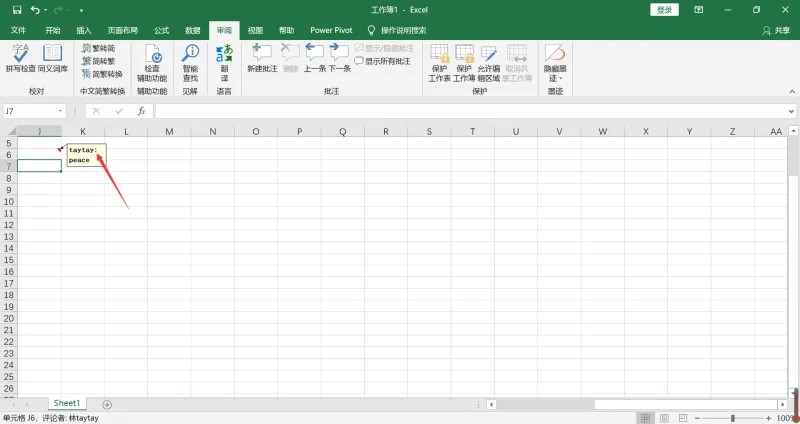Image resolution: width=800 pixels, height=424 pixels.
Task: Run 拼写检查 spelling check
Action: click(21, 59)
